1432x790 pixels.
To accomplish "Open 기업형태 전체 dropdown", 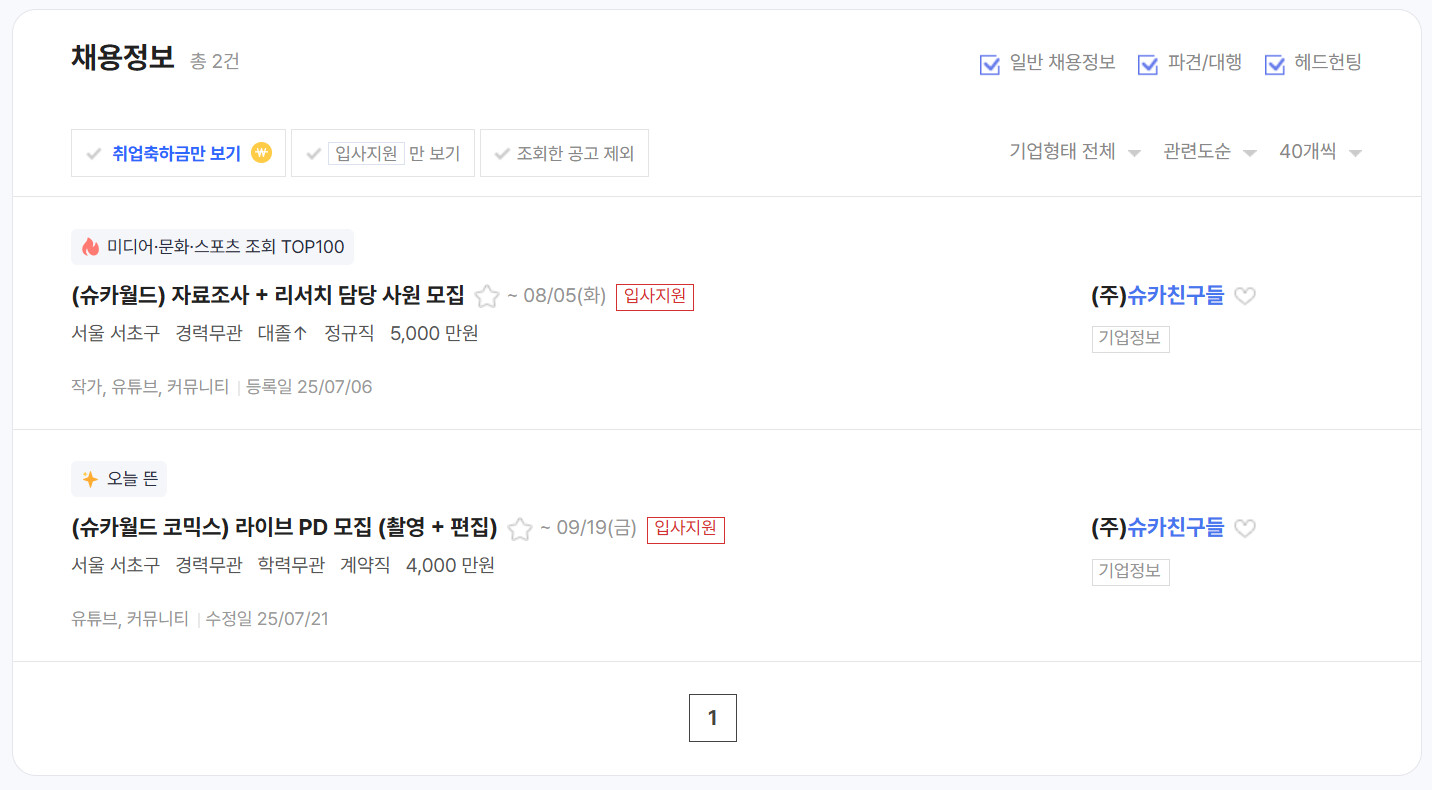I will click(1075, 153).
